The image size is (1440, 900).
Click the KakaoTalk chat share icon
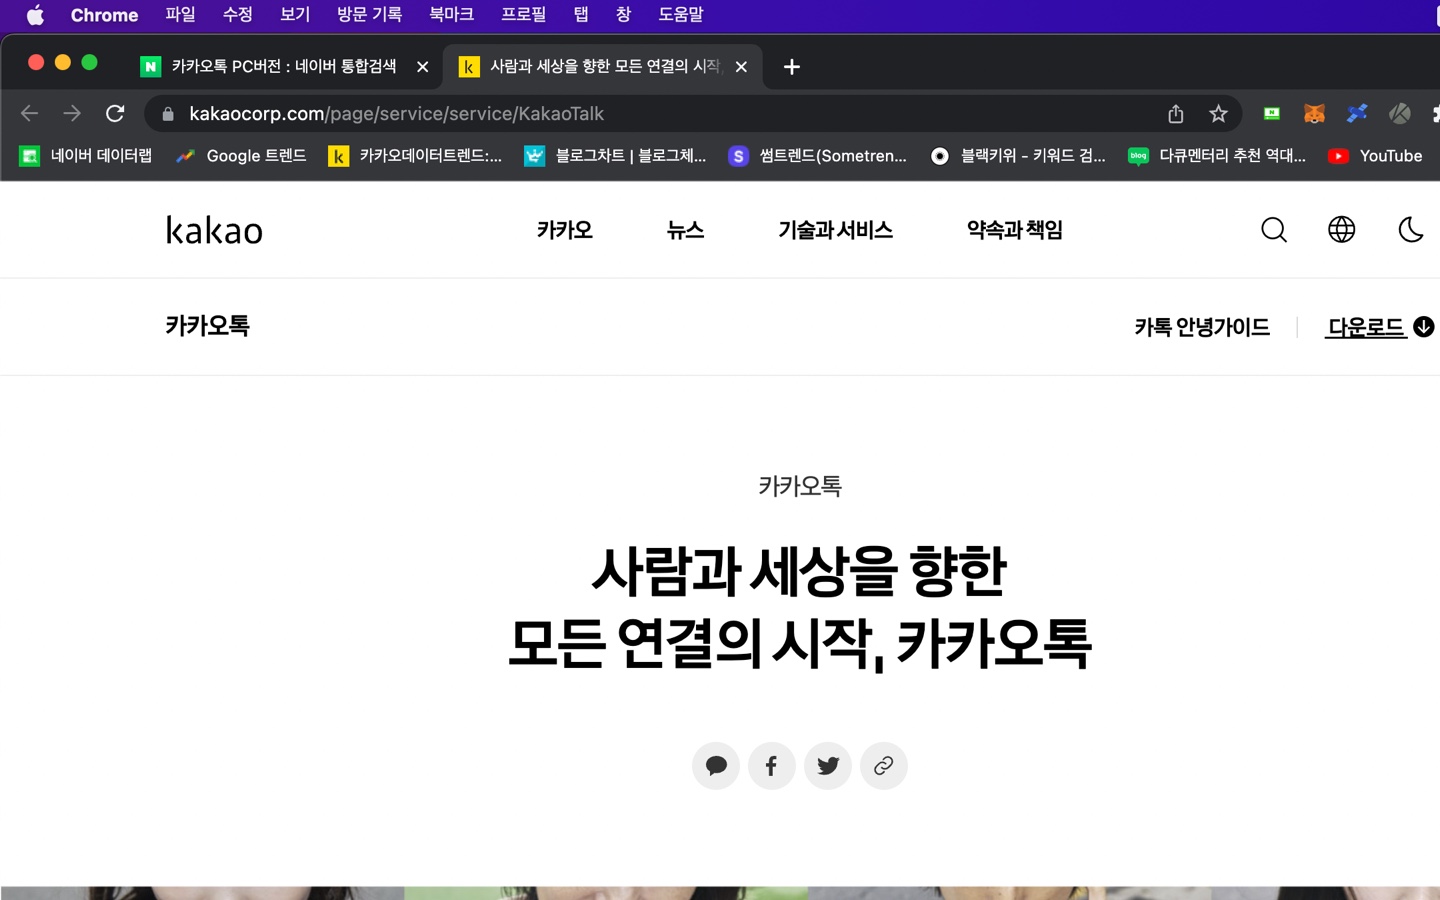pyautogui.click(x=716, y=766)
